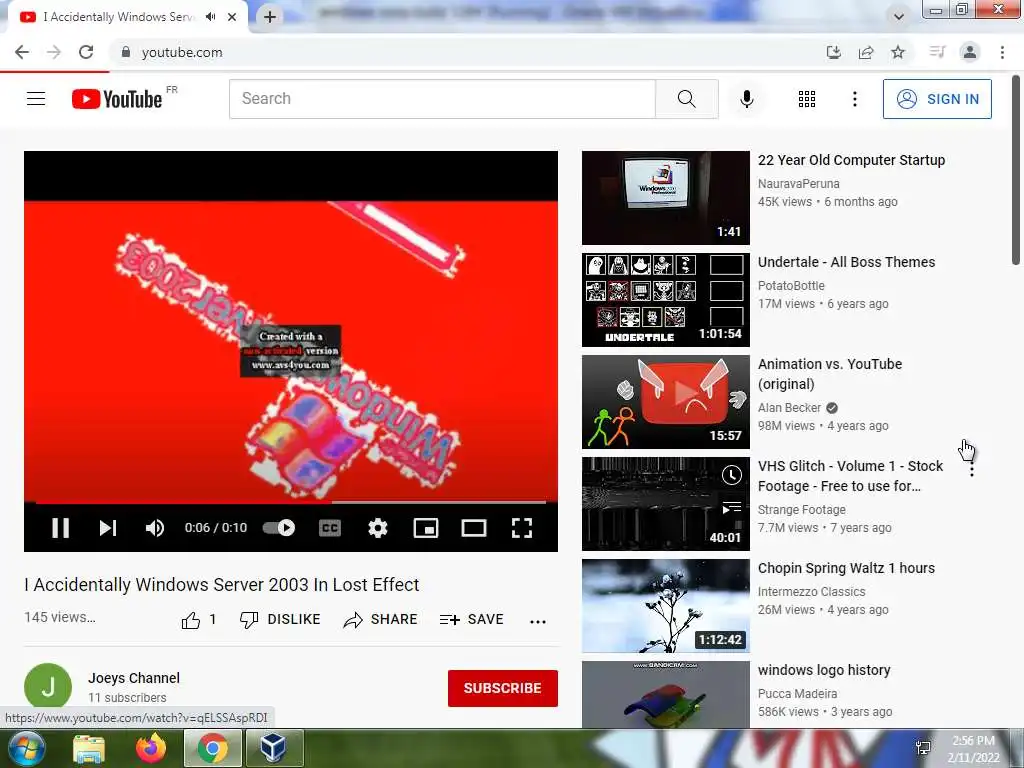Click the SHARE button
This screenshot has width=1024, height=768.
point(380,620)
